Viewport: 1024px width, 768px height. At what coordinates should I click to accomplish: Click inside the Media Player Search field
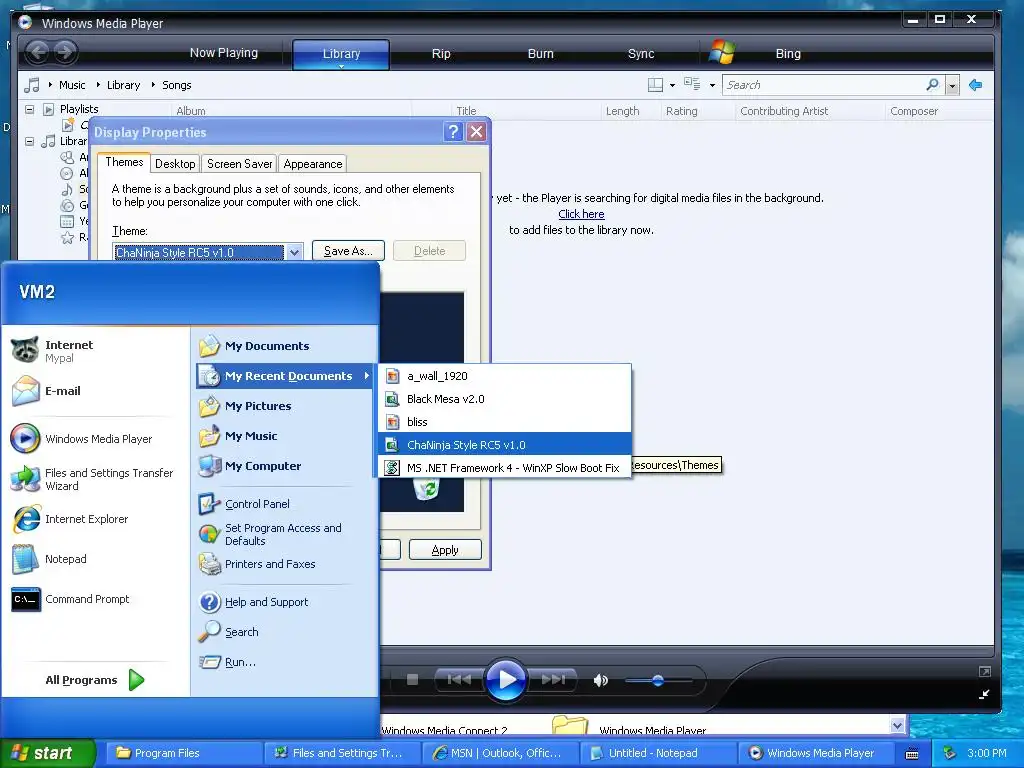click(823, 85)
